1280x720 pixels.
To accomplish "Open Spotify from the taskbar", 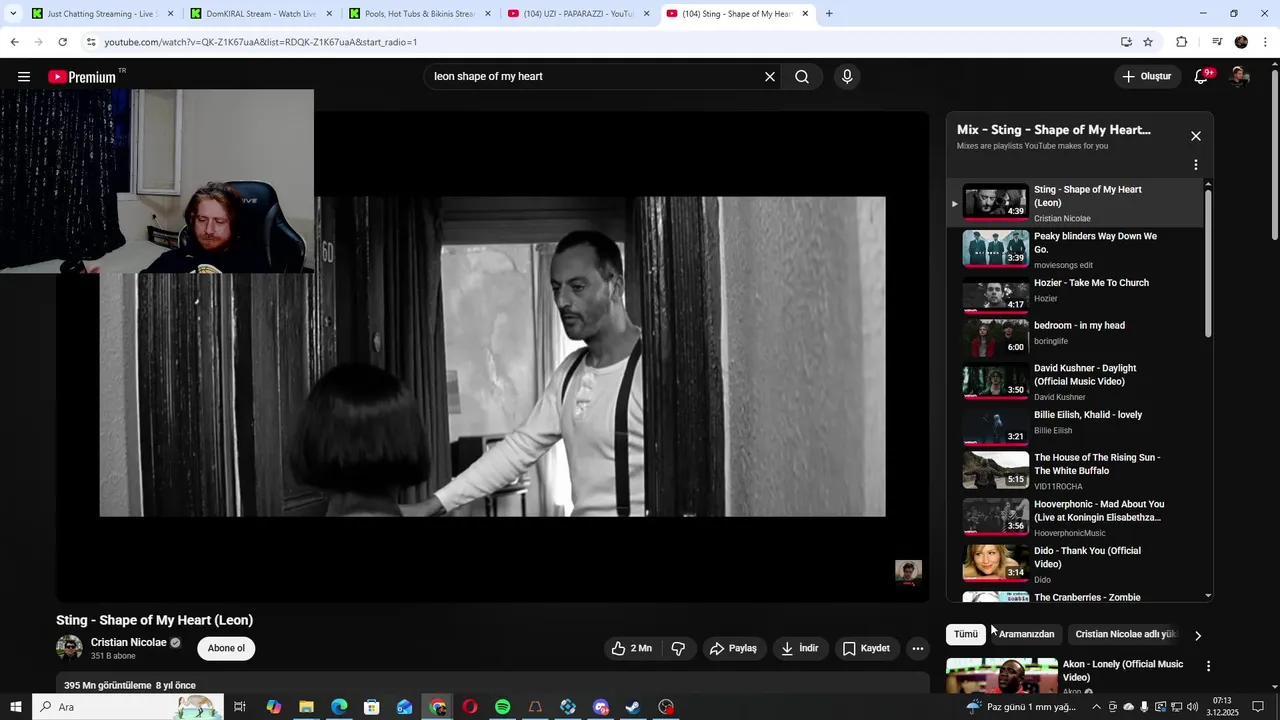I will [502, 707].
